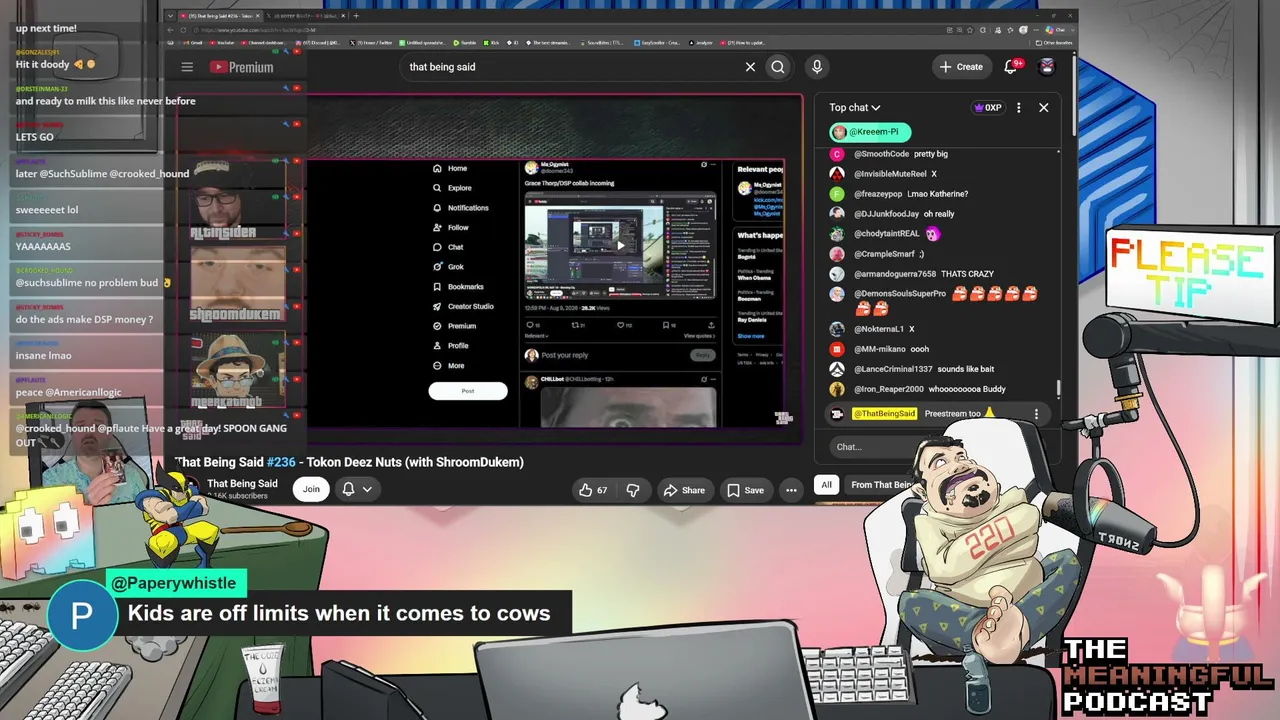1280x720 pixels.
Task: Bookmark the Ms_Ogynist tweet
Action: point(666,325)
